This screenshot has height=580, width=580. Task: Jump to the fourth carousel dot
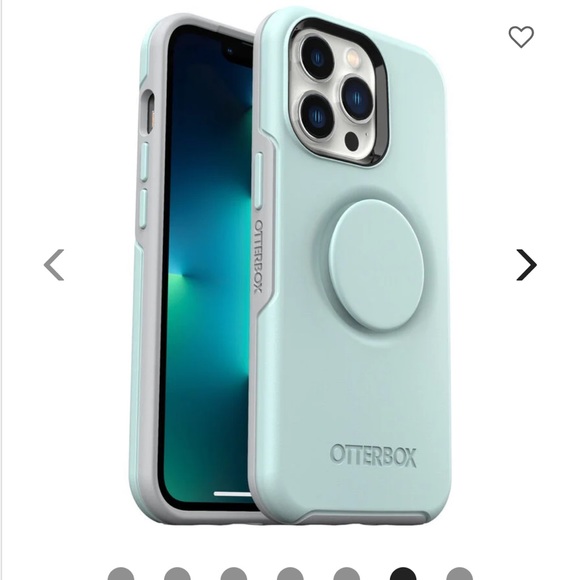(290, 574)
